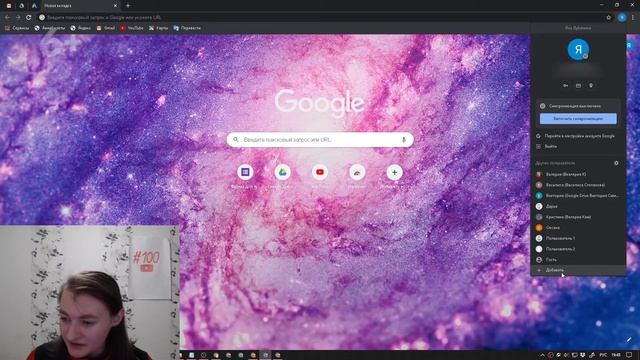The width and height of the screenshot is (640, 360).
Task: Open the Яндекс bookmark
Action: pyautogui.click(x=81, y=28)
